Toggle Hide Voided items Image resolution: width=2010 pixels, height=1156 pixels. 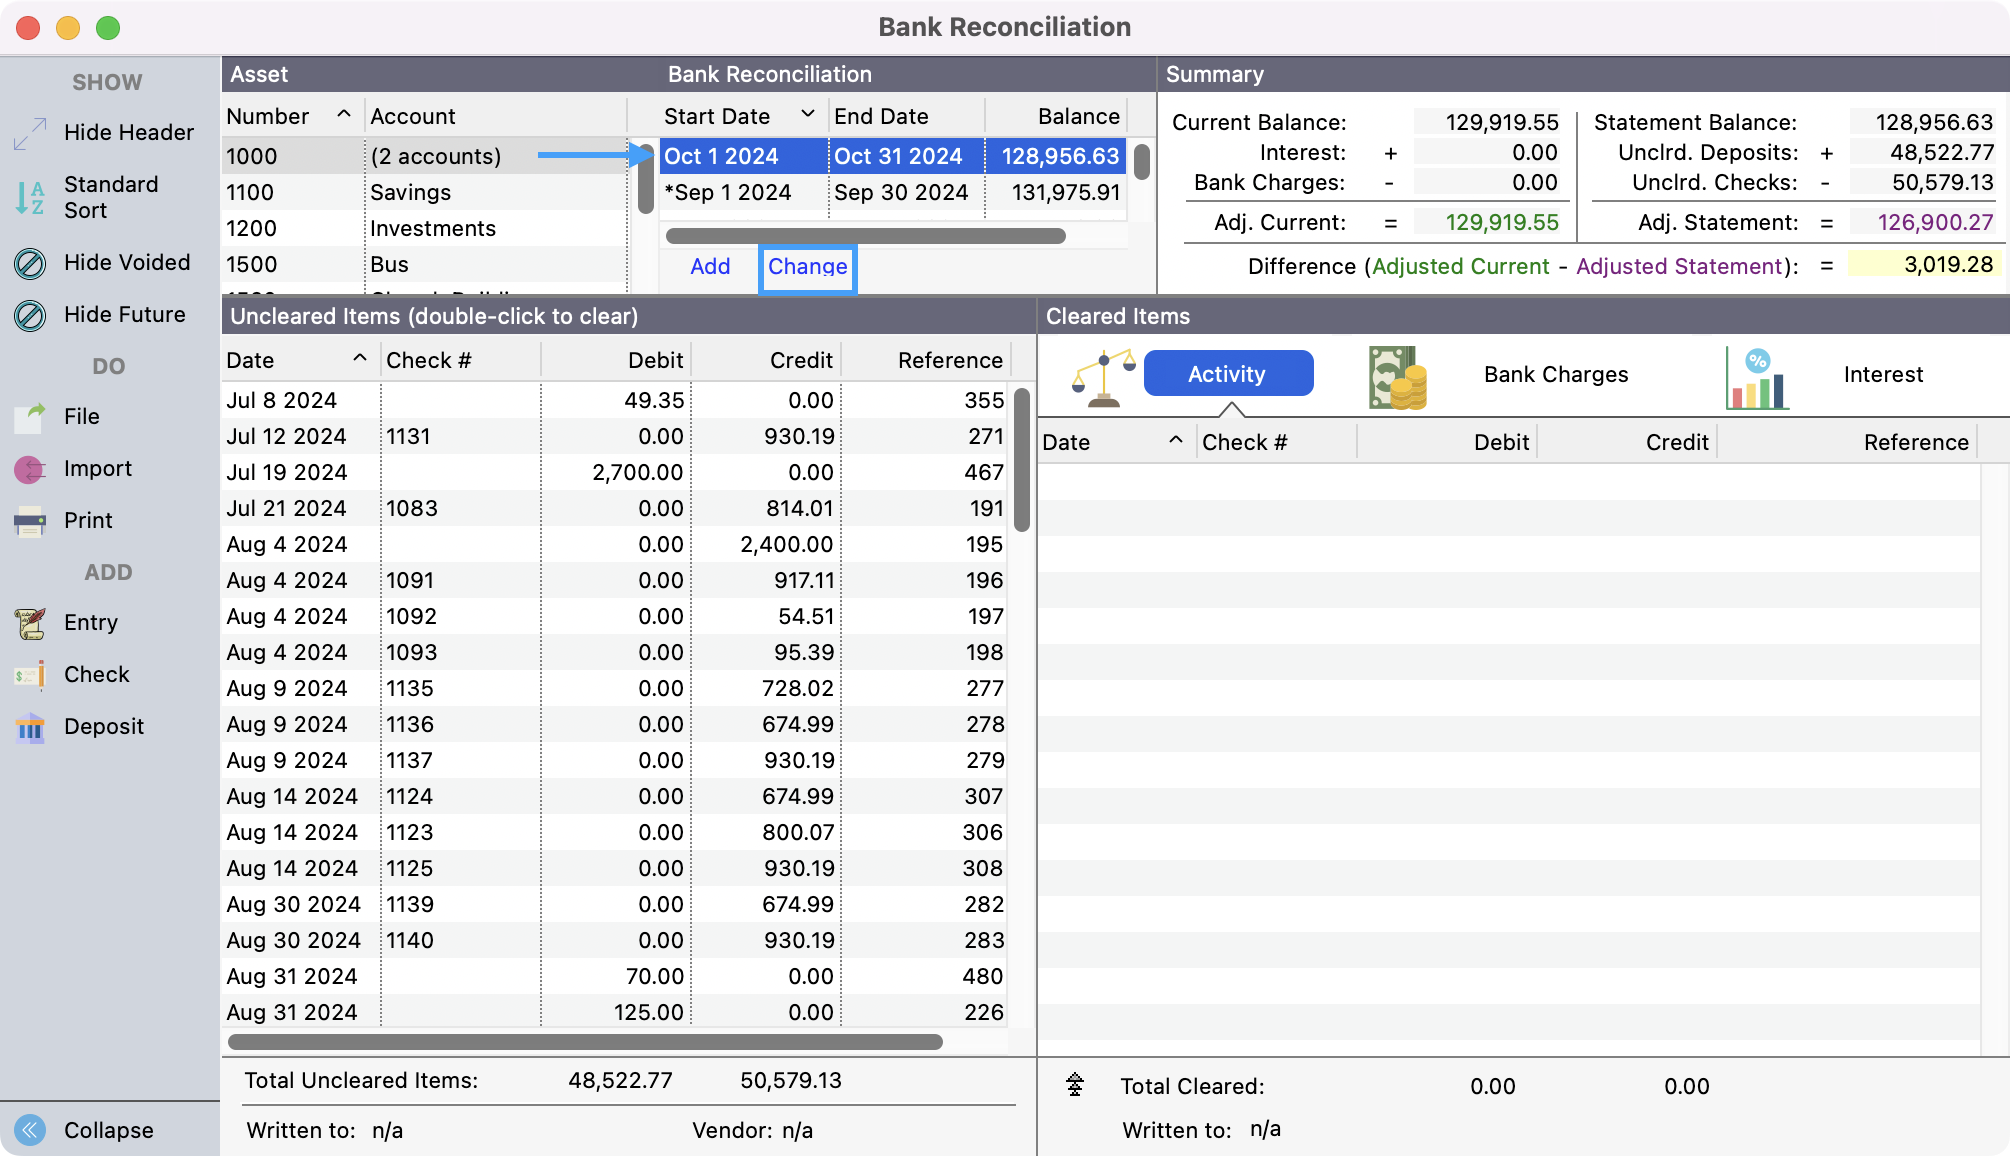click(30, 263)
